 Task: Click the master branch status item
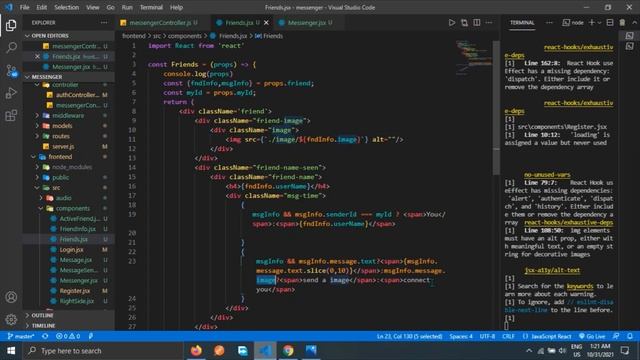21,336
